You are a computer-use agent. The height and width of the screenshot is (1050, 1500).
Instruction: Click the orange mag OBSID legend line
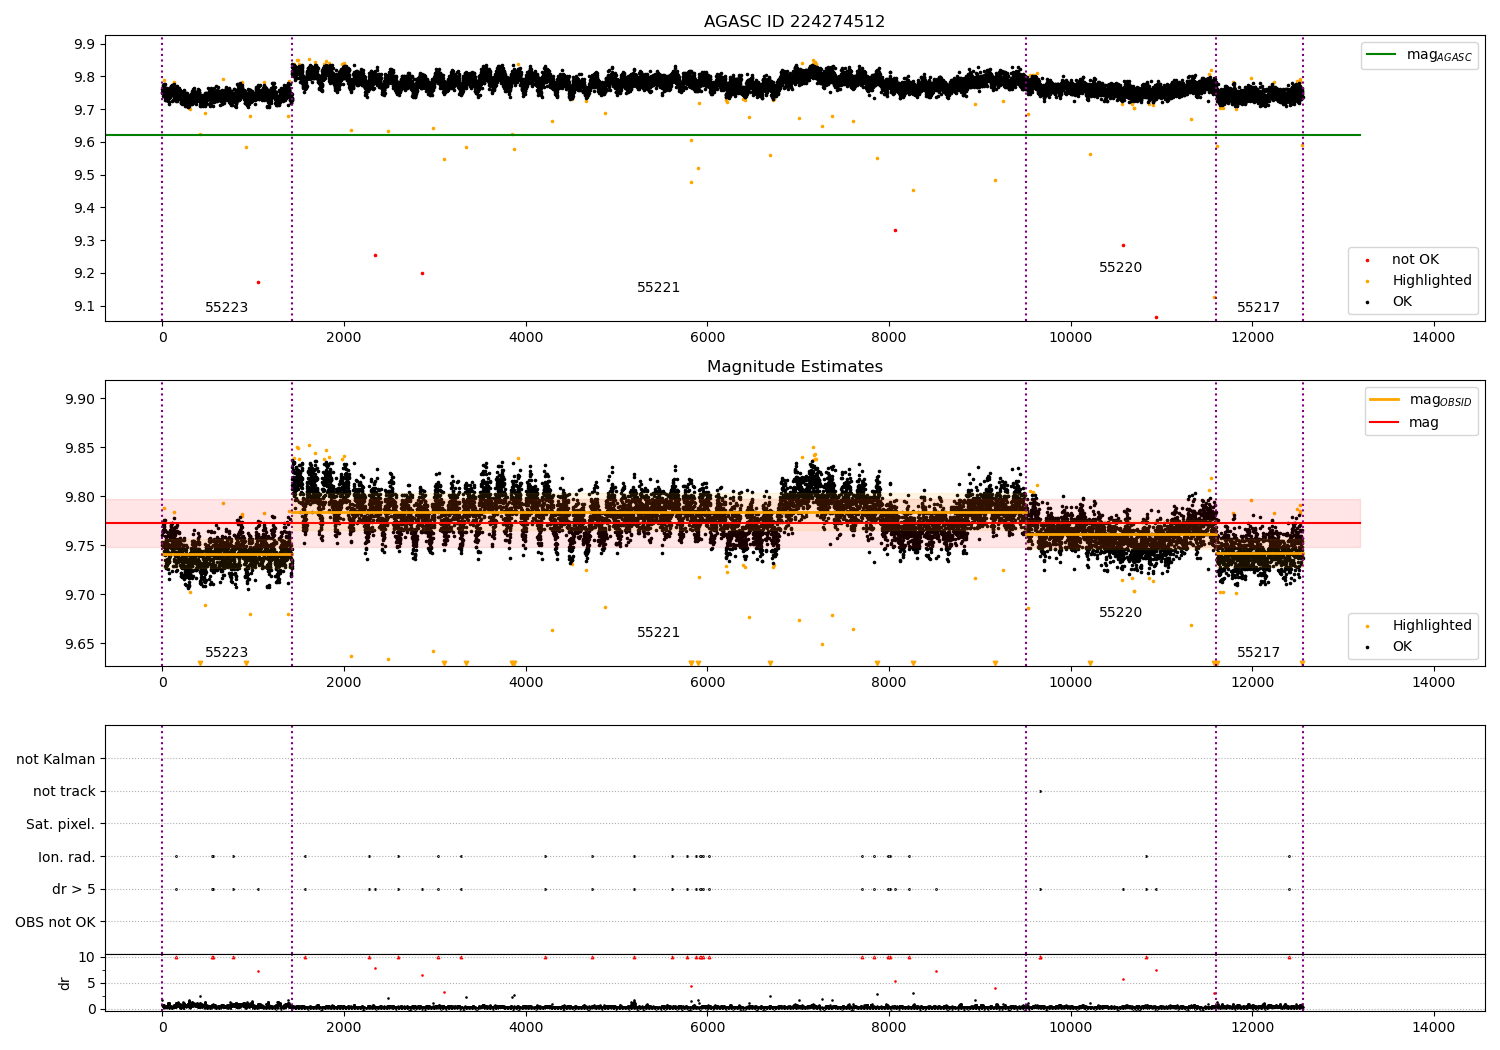1384,400
